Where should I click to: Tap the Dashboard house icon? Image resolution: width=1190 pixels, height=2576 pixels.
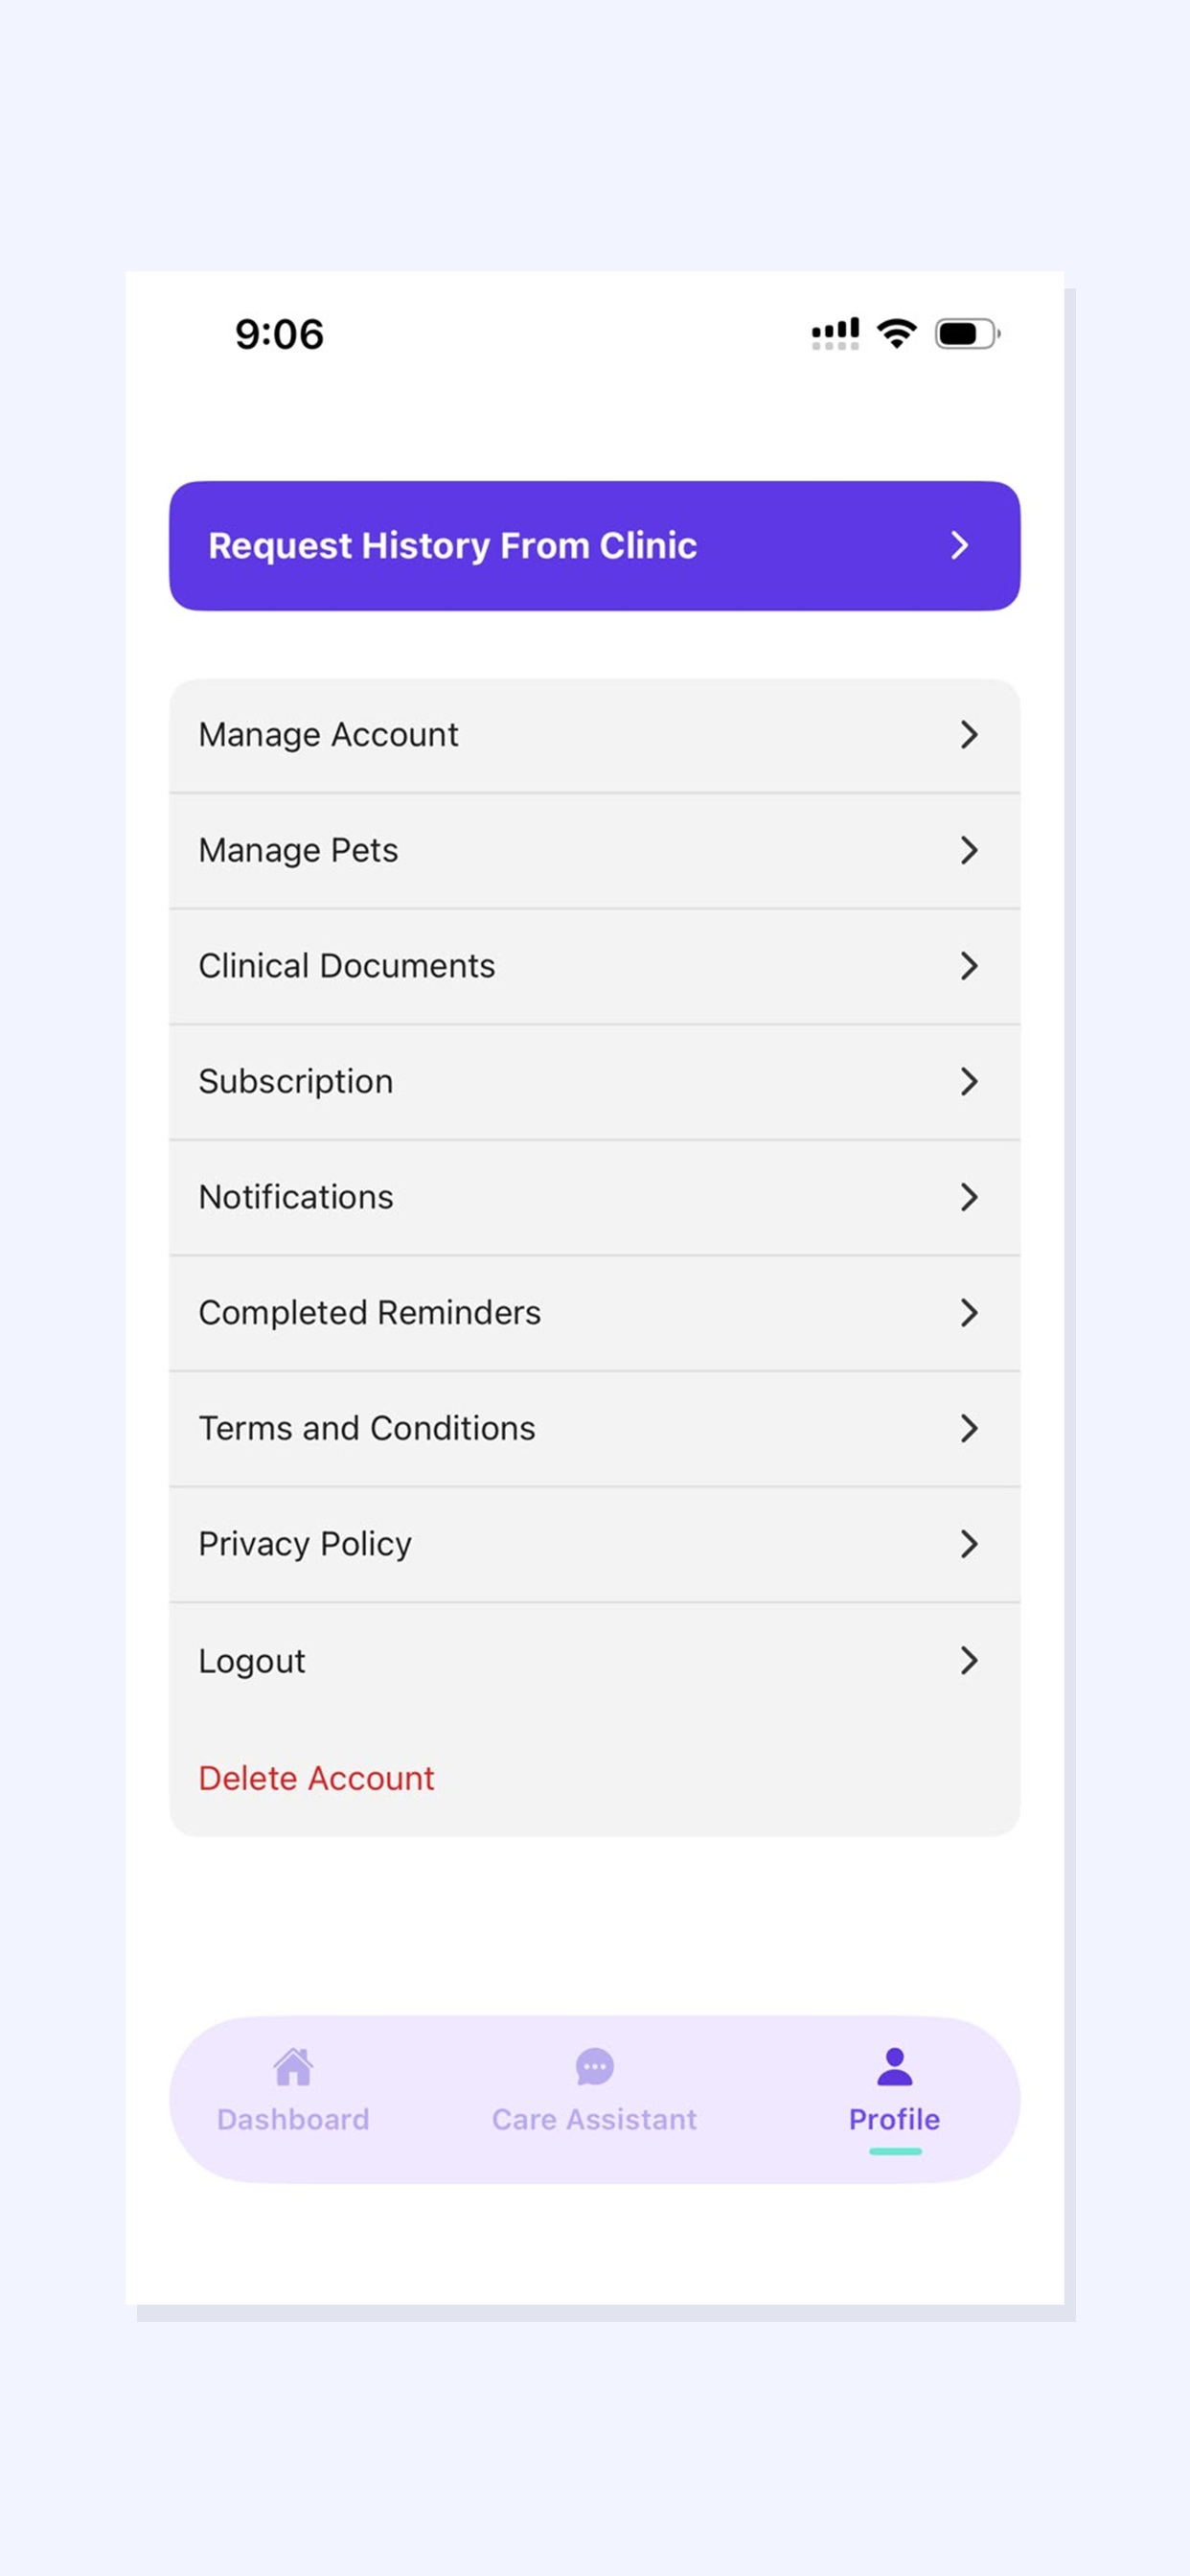[x=293, y=2066]
